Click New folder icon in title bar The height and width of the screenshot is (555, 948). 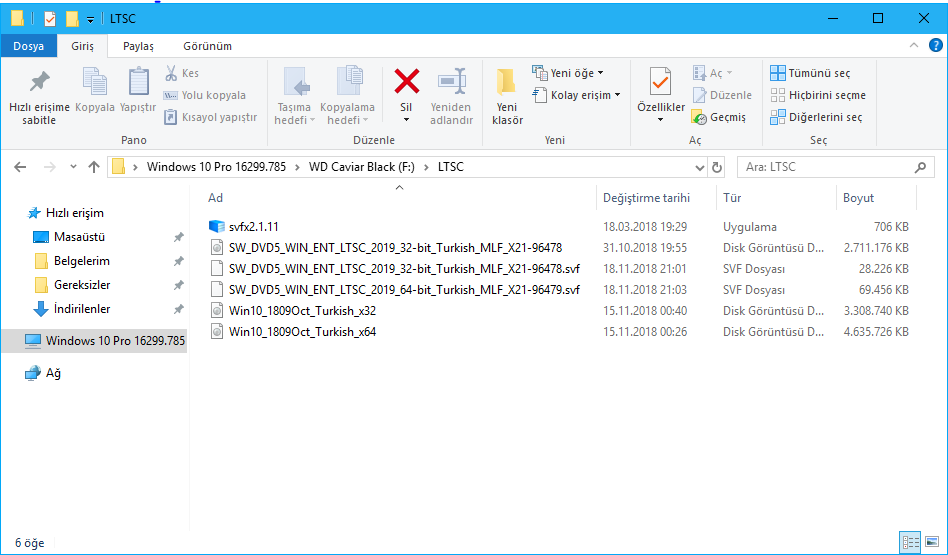coord(72,19)
